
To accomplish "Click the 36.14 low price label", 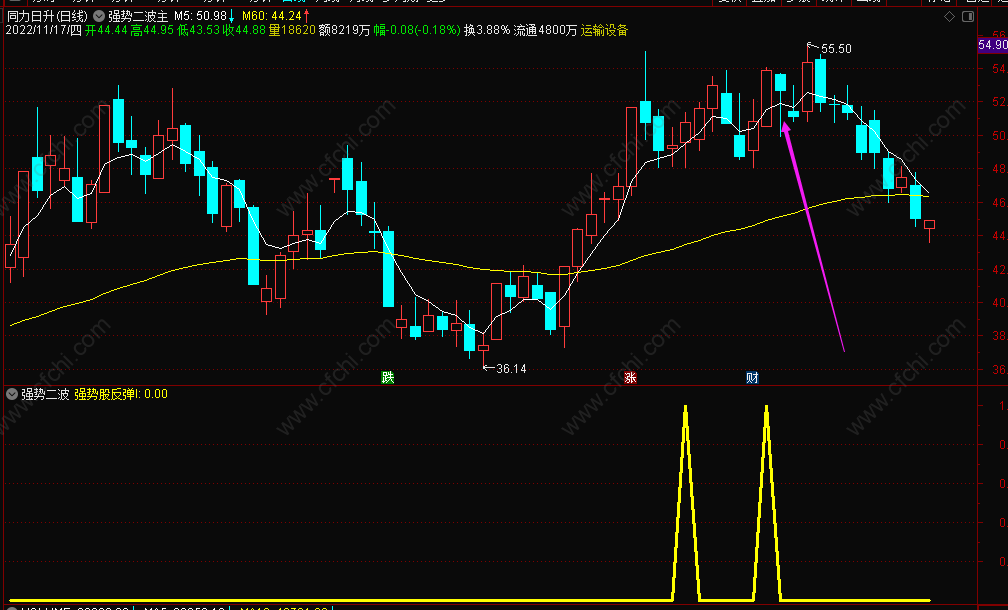I will [x=512, y=369].
